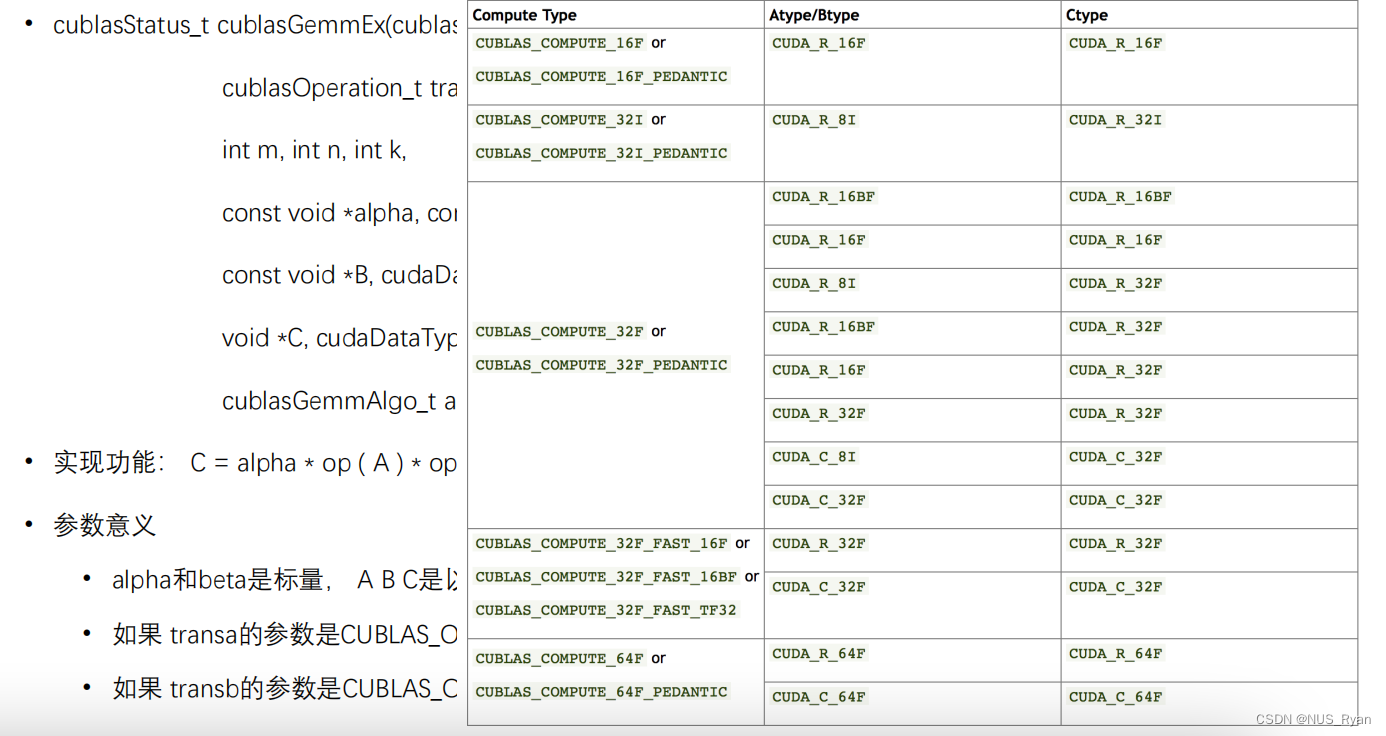Click the "int m, int n, int k," line
Viewport: 1386px width, 736px height.
point(314,150)
